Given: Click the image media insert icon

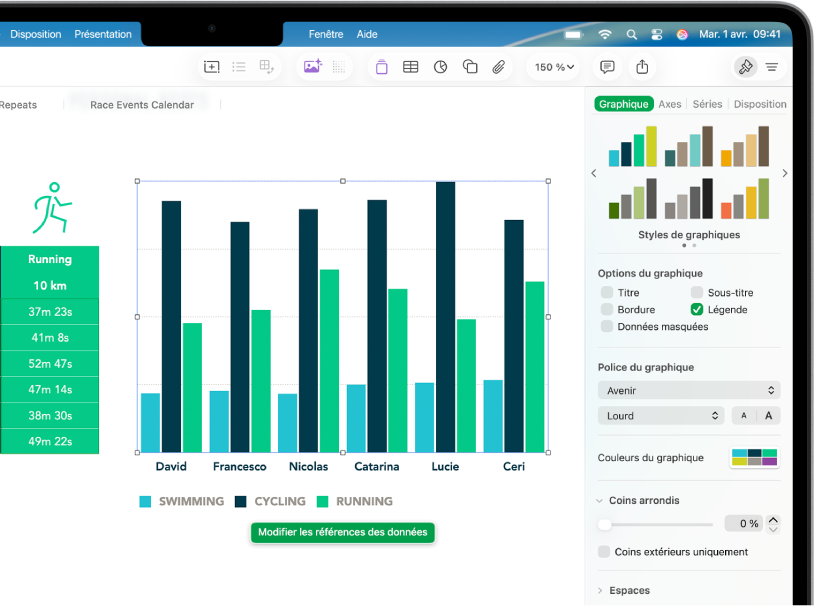Looking at the screenshot, I should click(312, 67).
